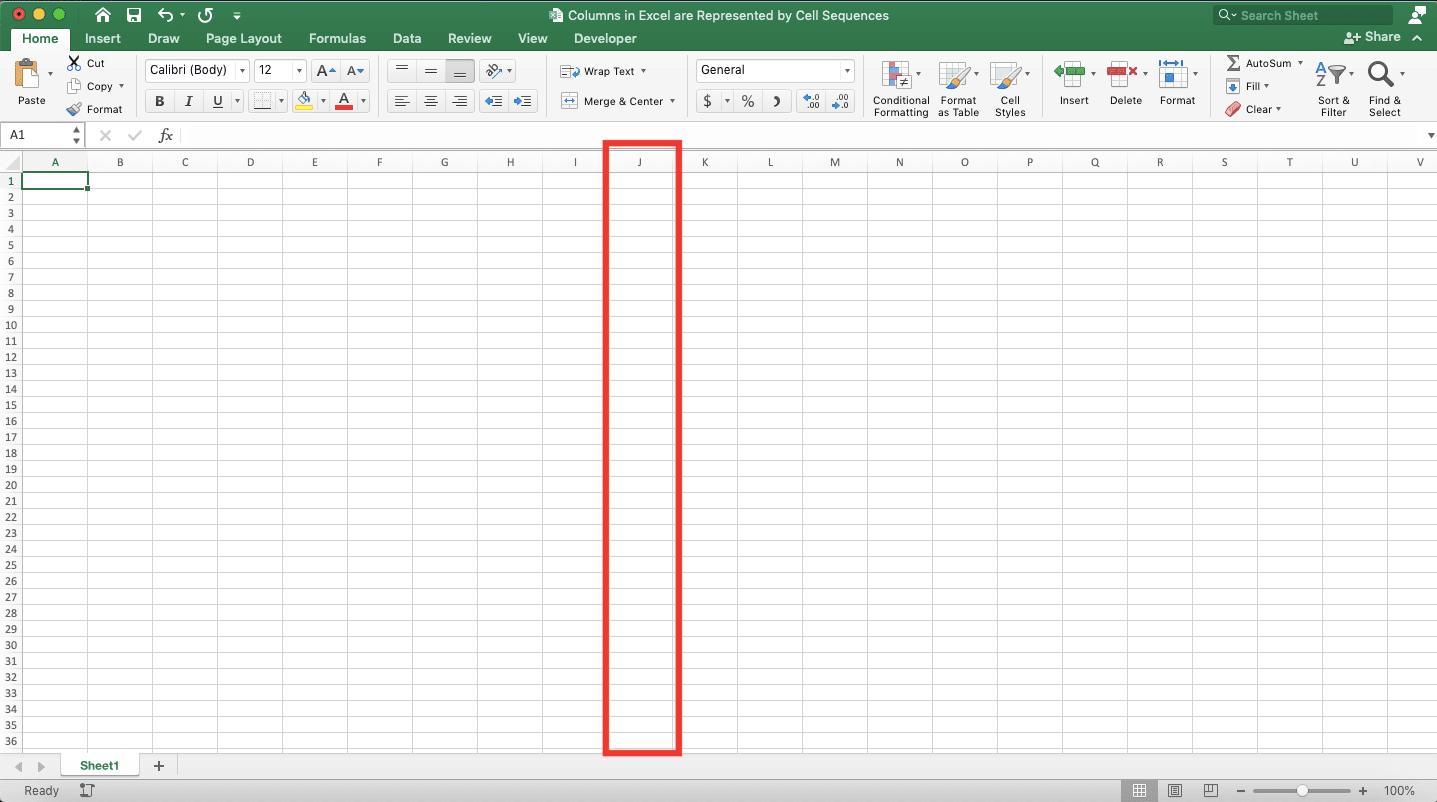Toggle Underline formatting
The height and width of the screenshot is (802, 1437).
coord(217,101)
